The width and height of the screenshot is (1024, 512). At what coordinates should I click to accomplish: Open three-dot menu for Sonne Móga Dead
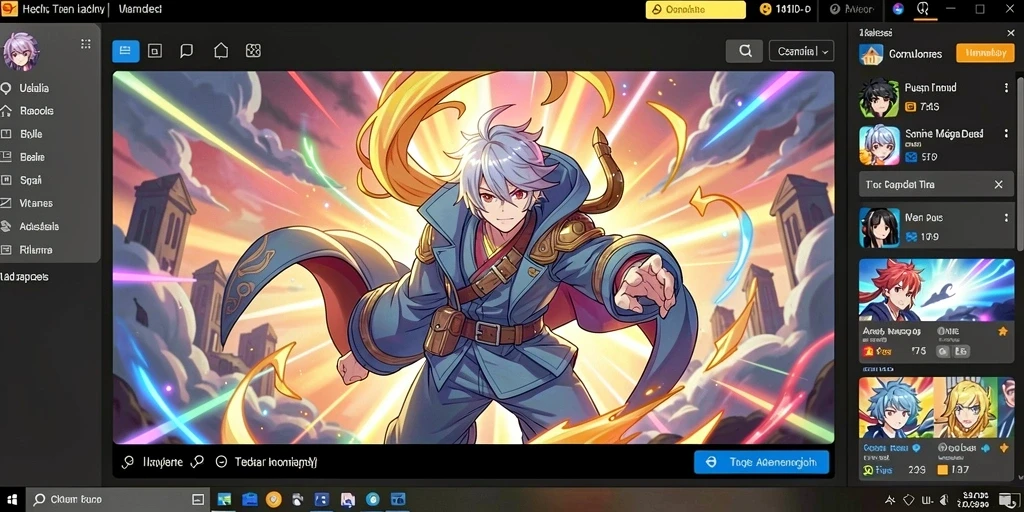click(x=1006, y=135)
